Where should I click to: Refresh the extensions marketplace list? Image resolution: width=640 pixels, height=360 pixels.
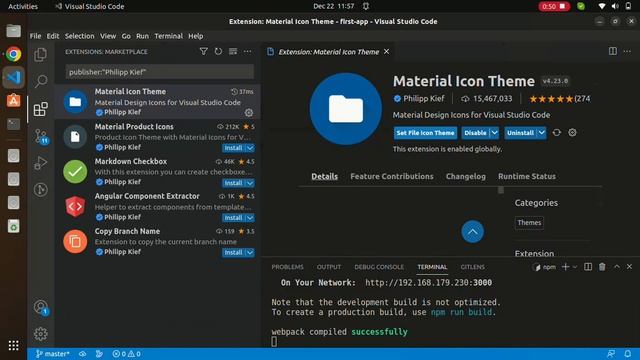(218, 51)
